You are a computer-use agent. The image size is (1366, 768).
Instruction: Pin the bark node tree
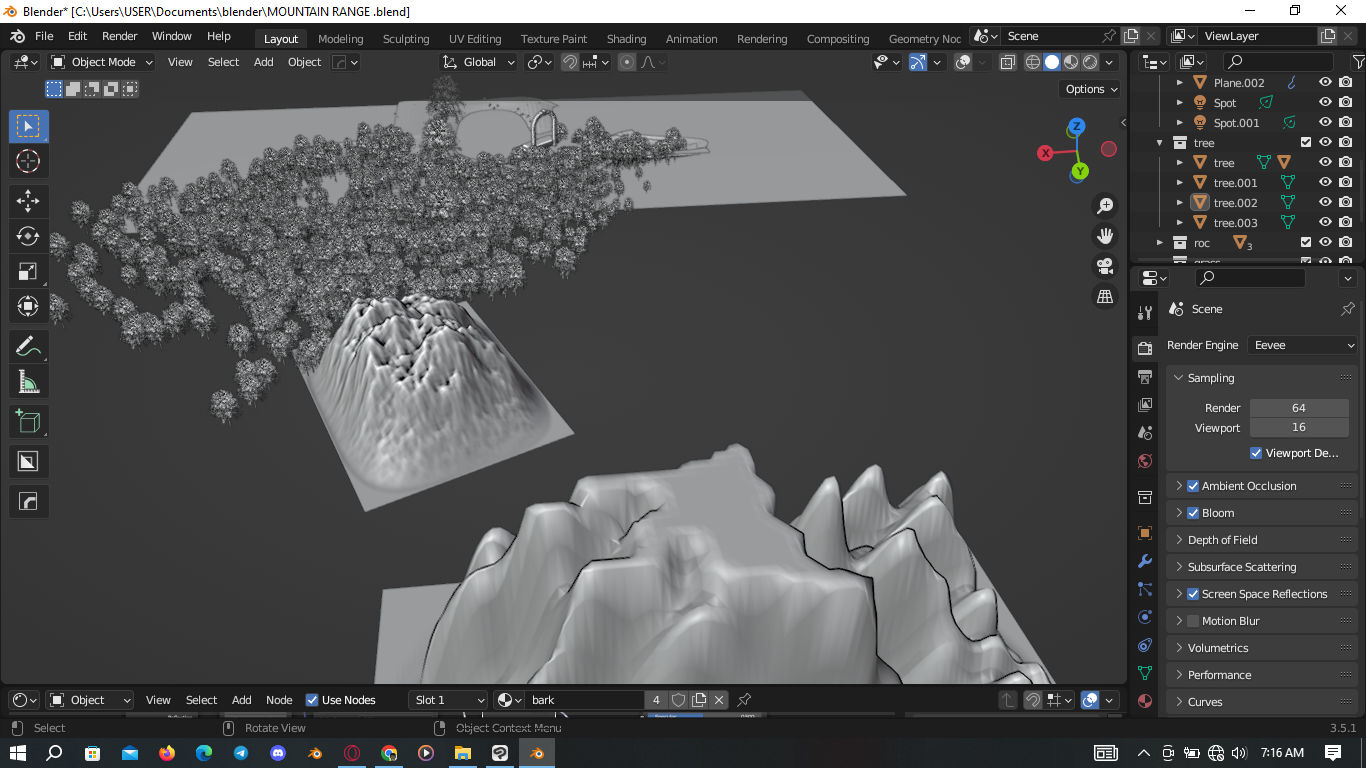pos(744,700)
